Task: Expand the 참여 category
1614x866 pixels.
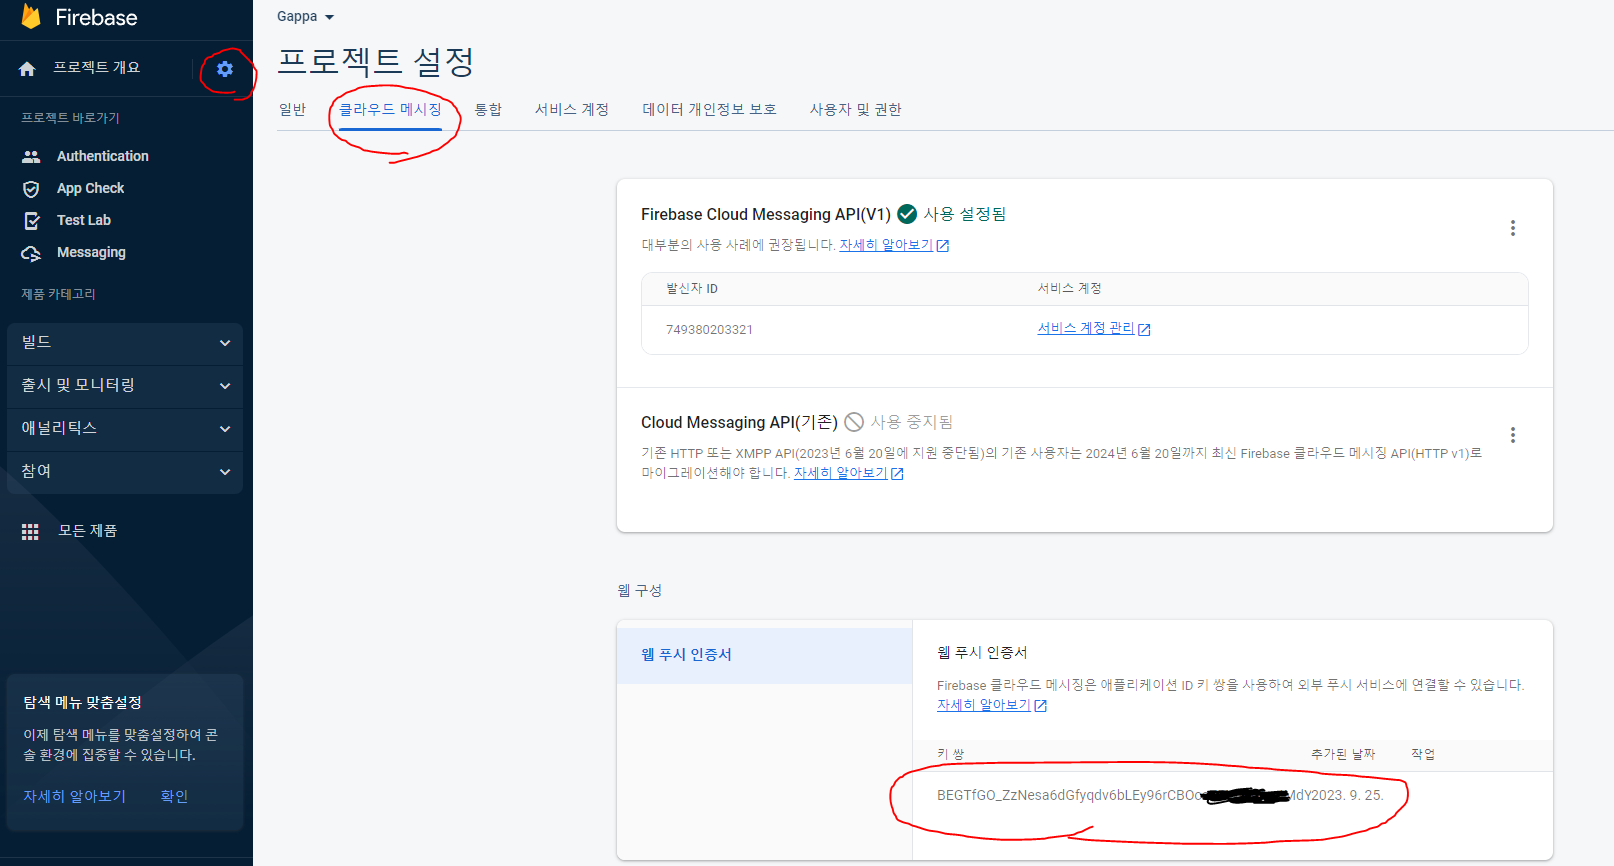Action: [x=125, y=472]
